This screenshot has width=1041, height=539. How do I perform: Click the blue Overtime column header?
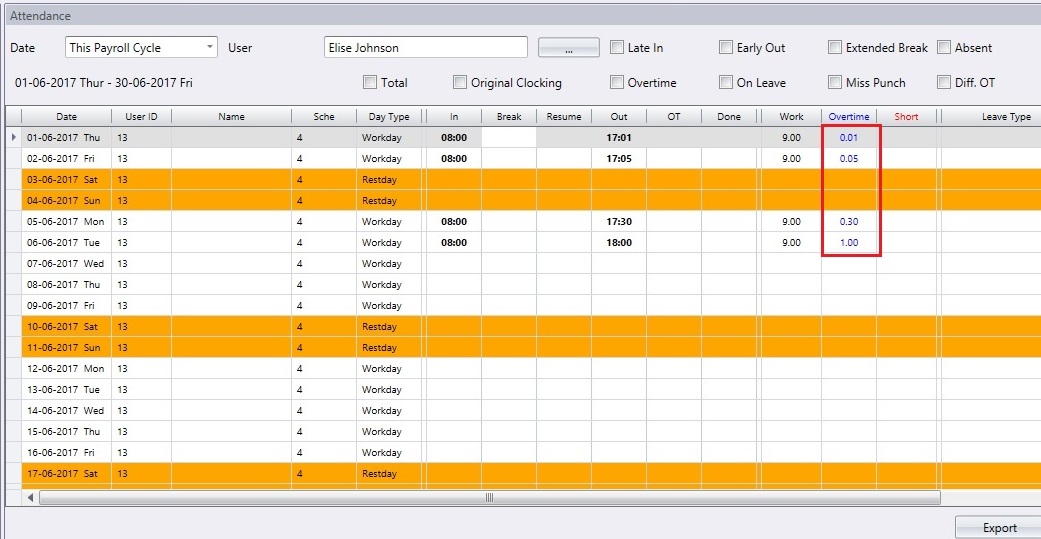point(849,117)
